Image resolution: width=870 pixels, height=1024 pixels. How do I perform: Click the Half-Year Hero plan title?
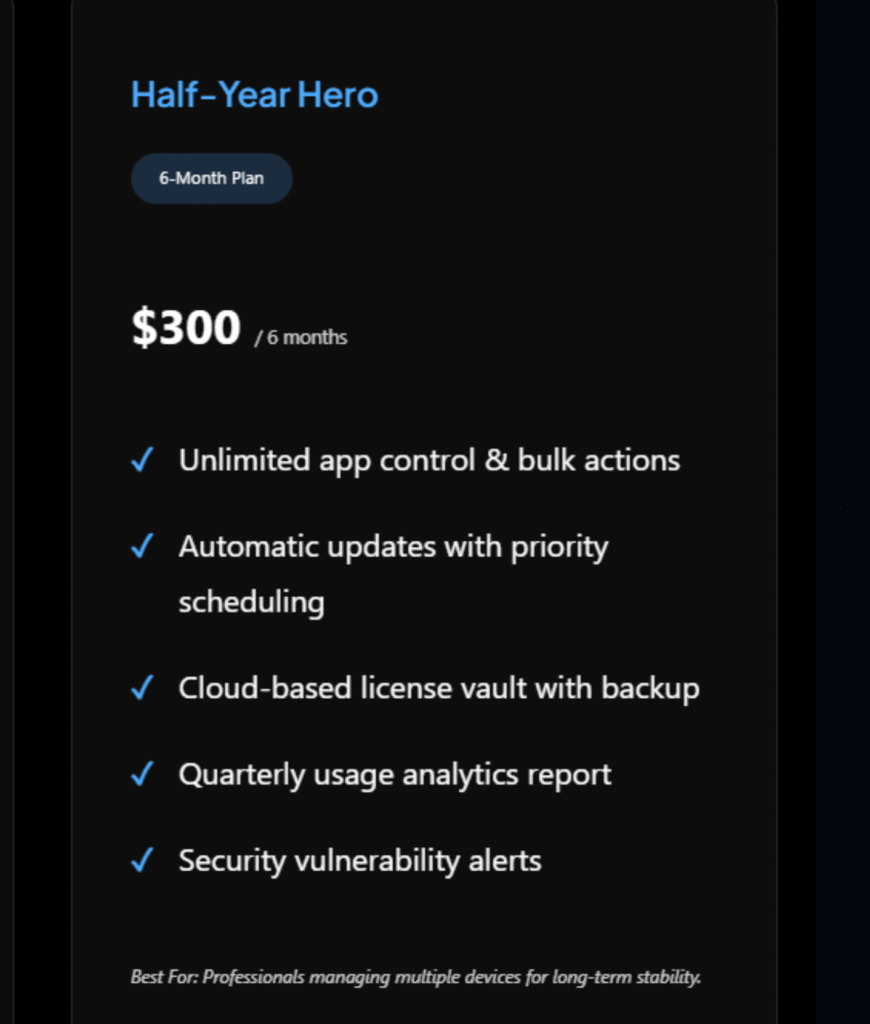click(x=254, y=95)
